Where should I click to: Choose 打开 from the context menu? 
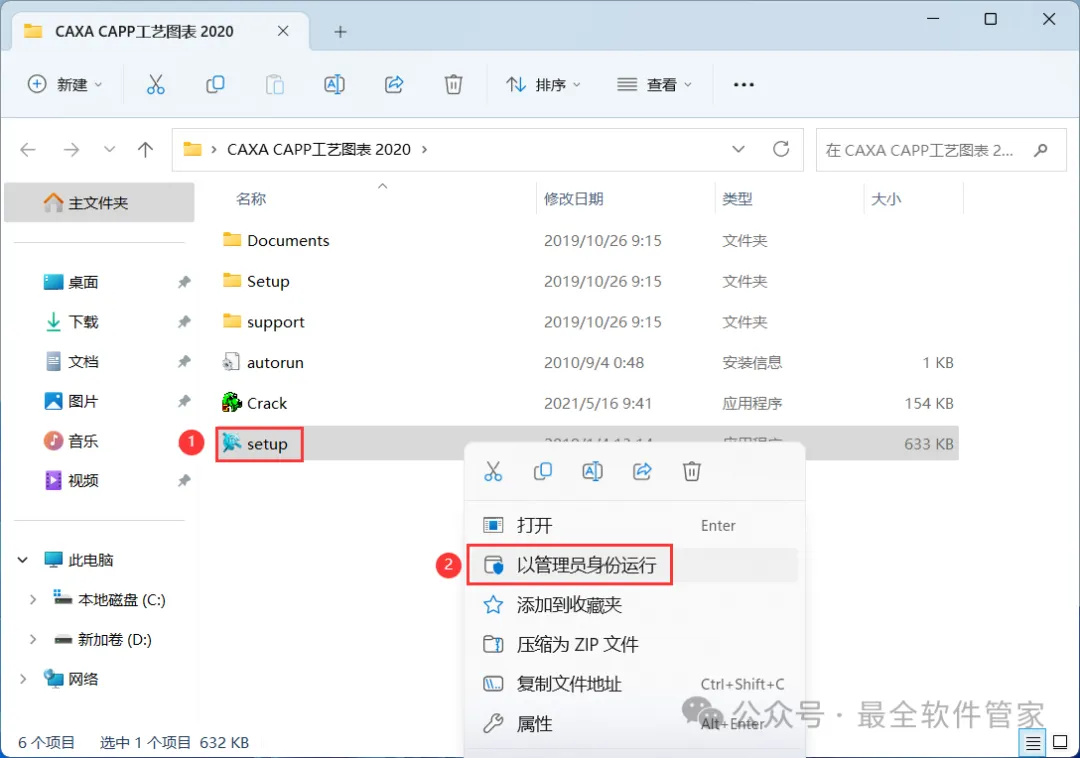tap(634, 525)
